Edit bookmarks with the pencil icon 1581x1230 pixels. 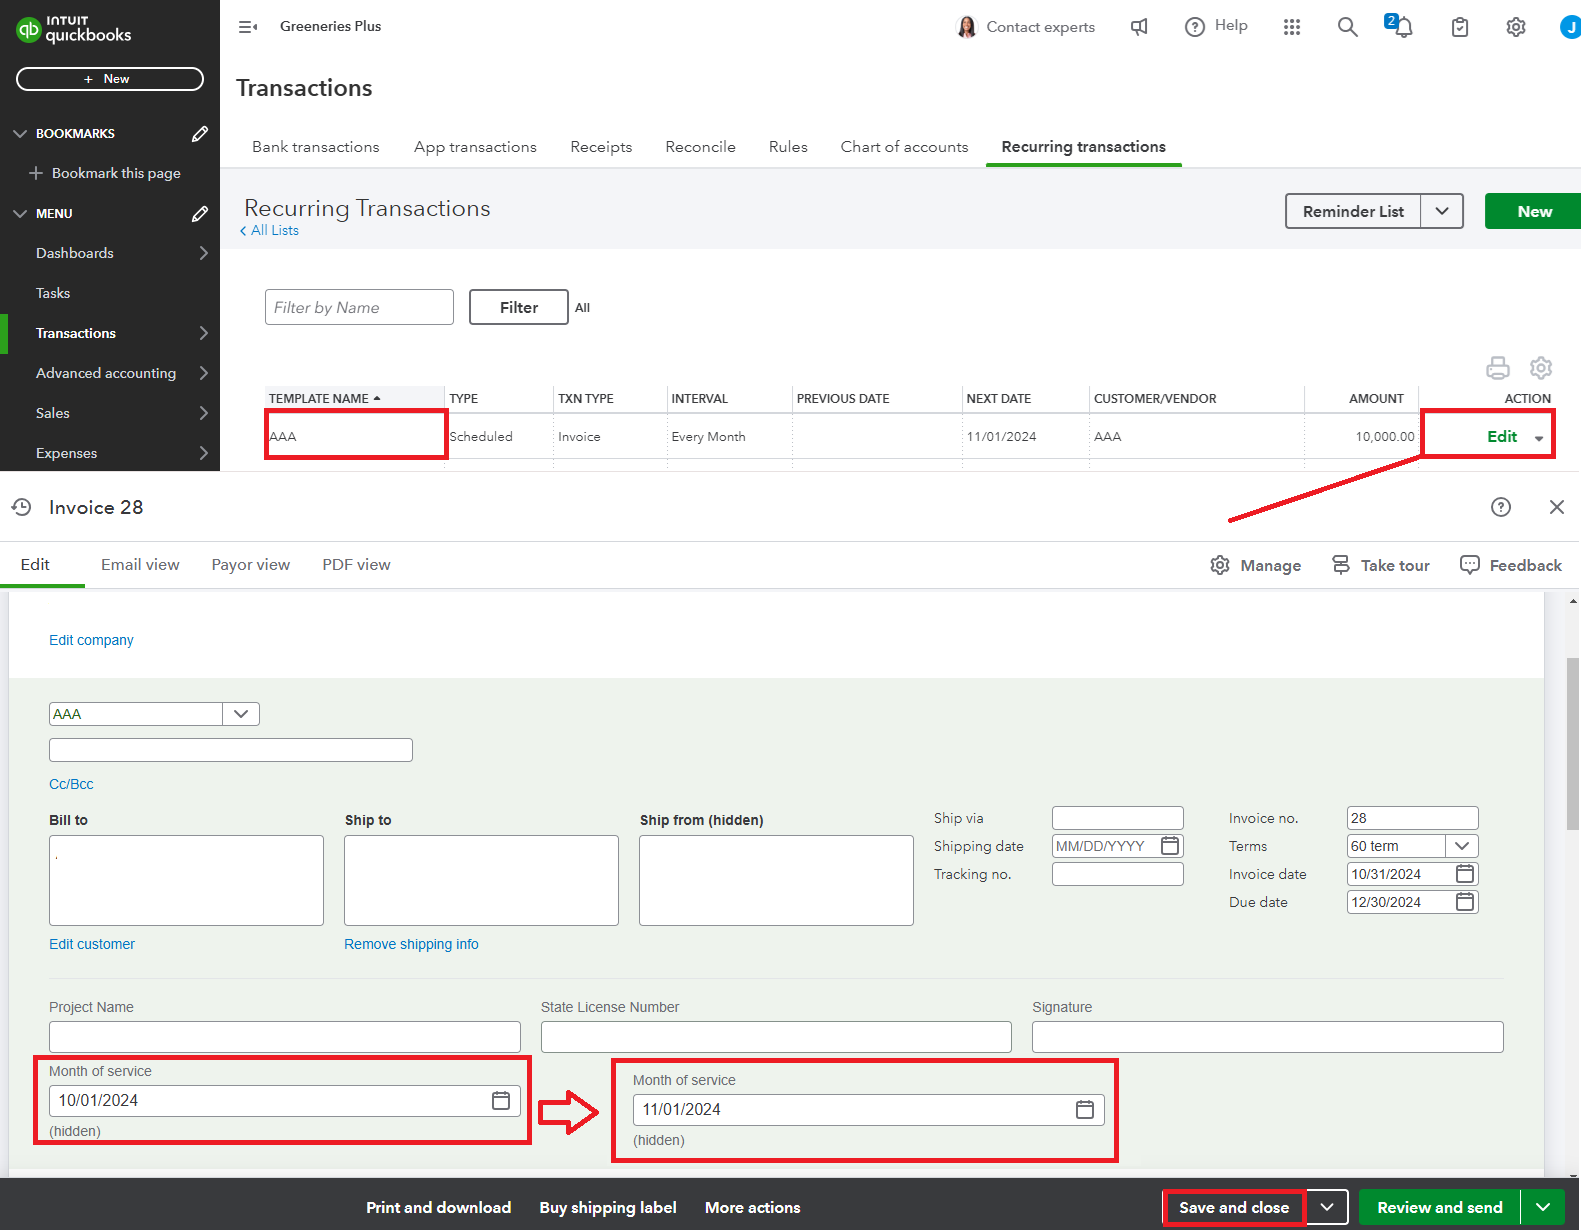[x=200, y=133]
